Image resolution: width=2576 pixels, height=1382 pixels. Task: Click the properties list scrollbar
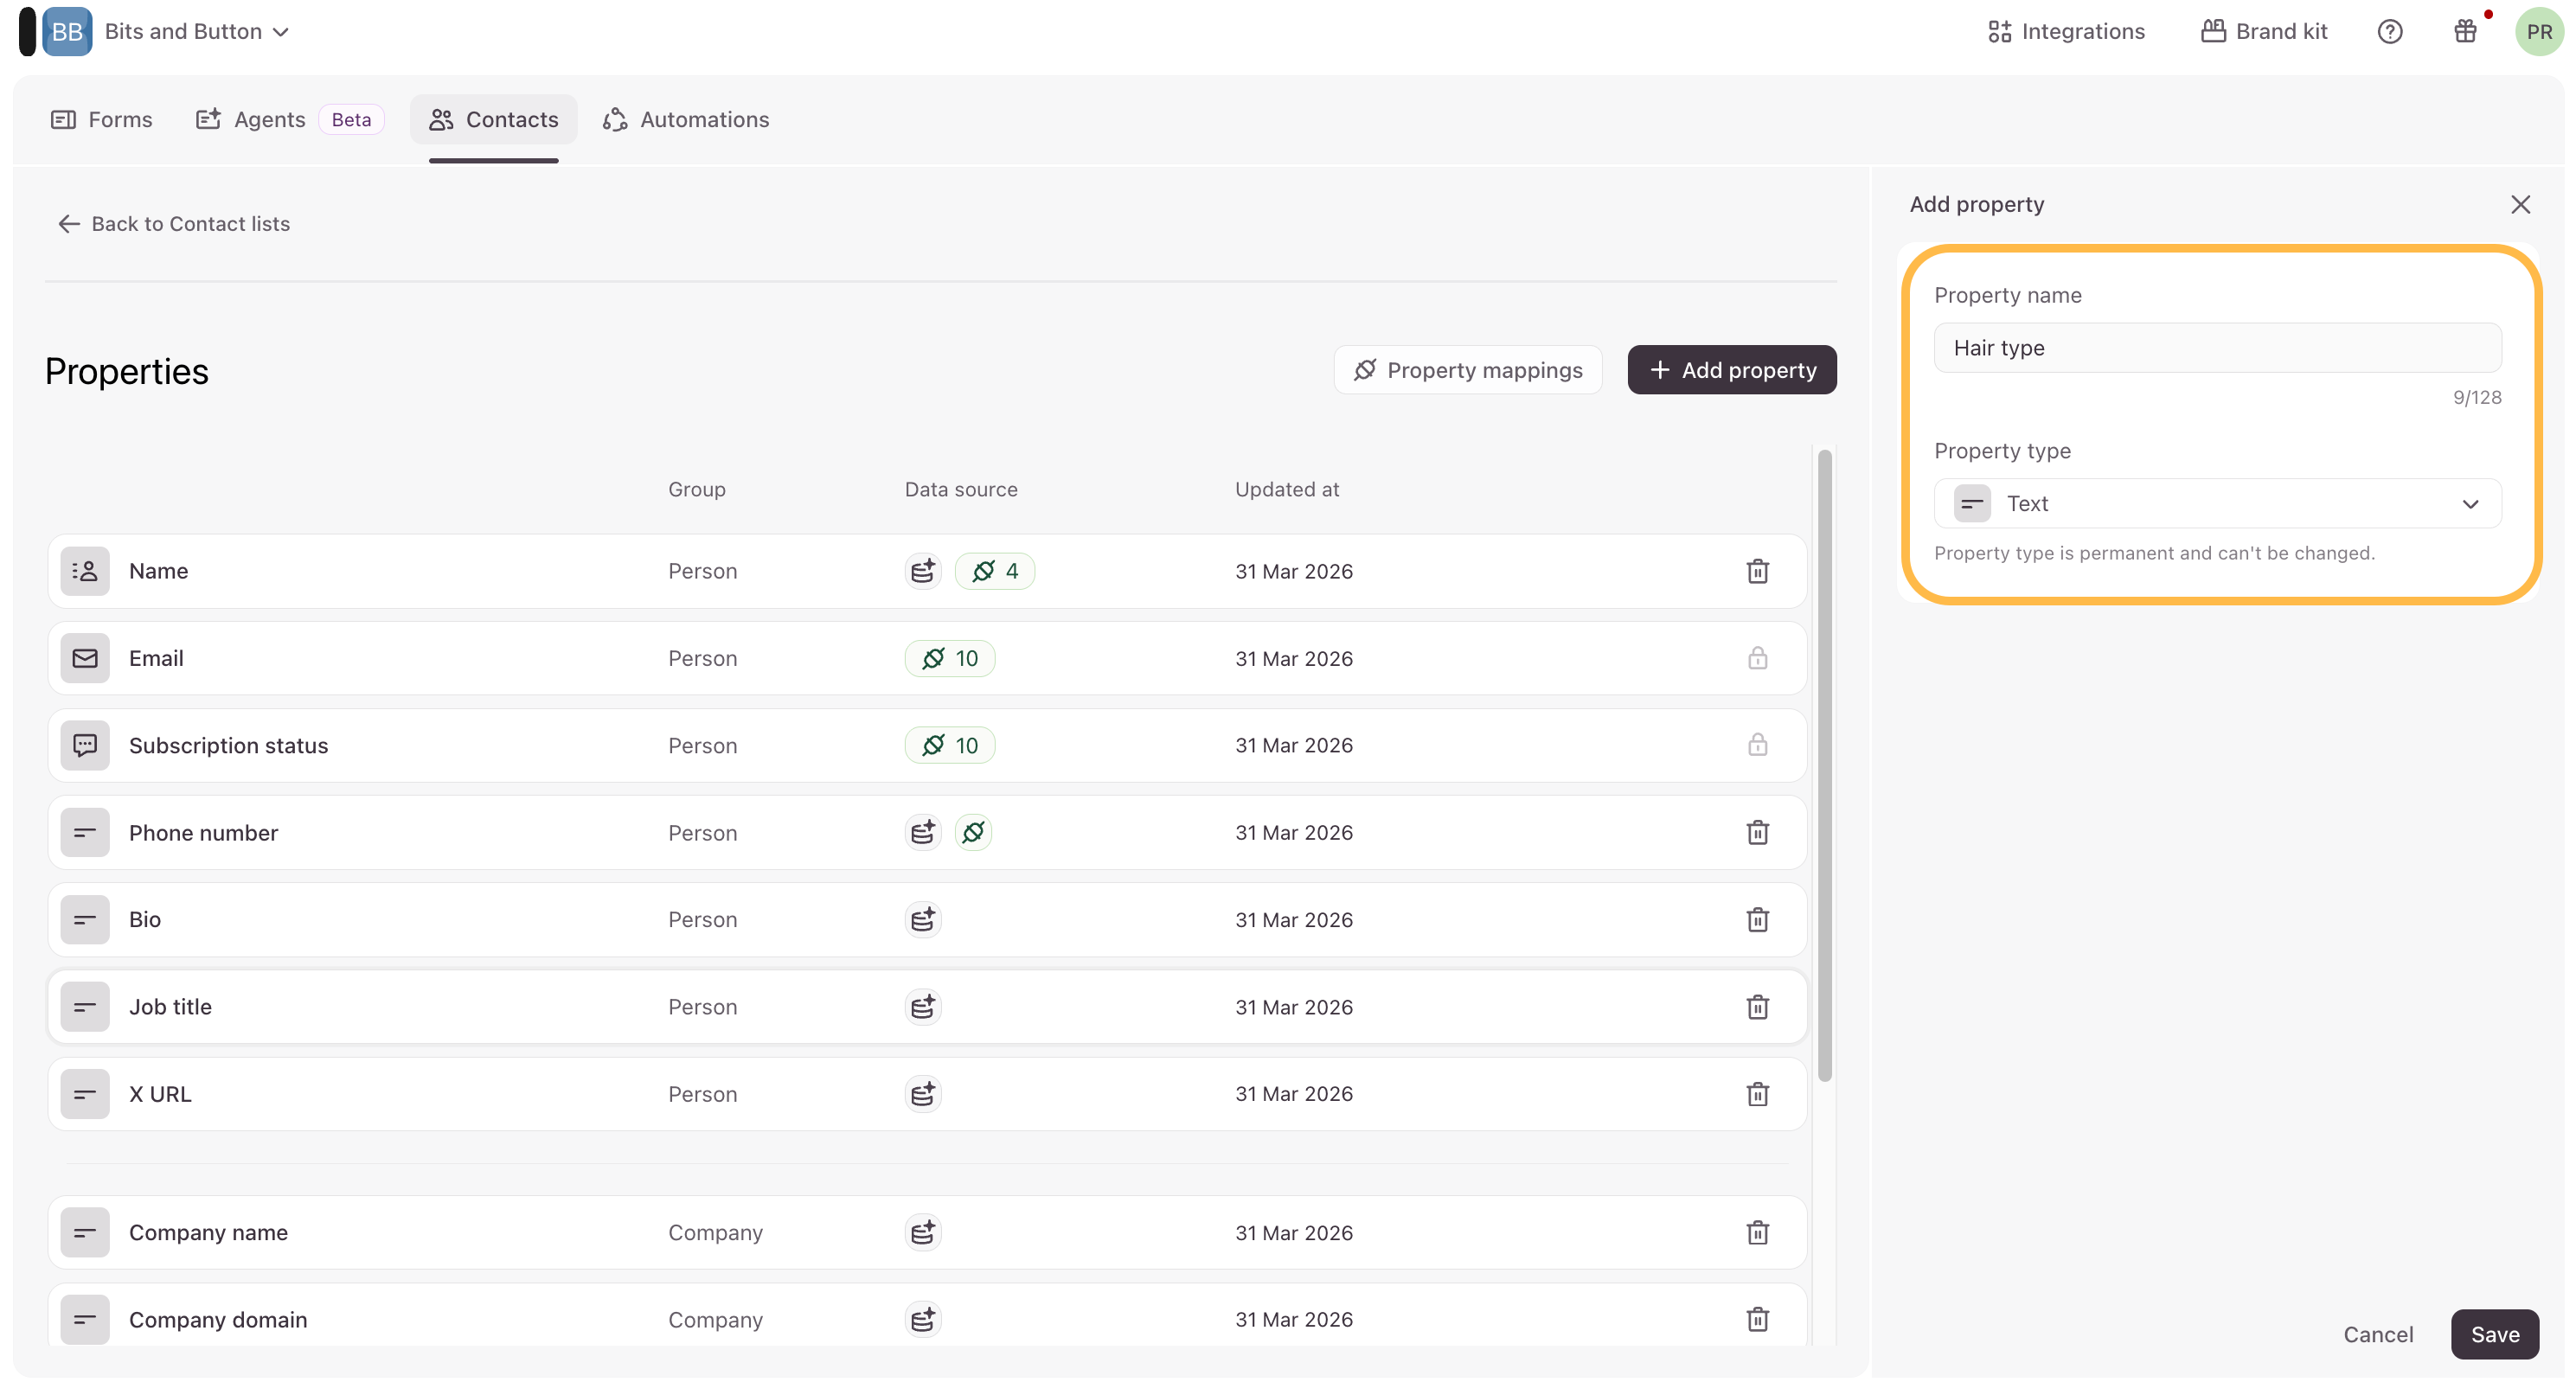[1824, 765]
